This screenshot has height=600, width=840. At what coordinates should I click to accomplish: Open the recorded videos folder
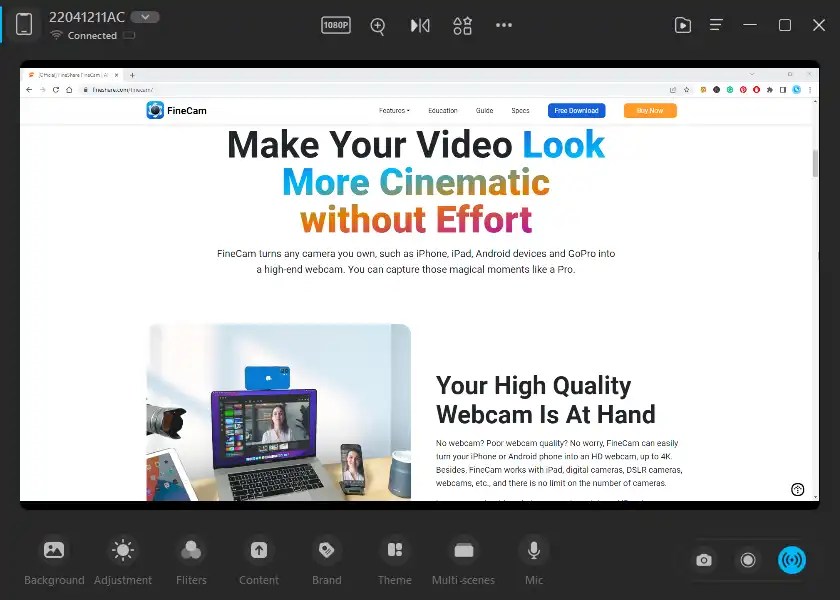point(683,25)
